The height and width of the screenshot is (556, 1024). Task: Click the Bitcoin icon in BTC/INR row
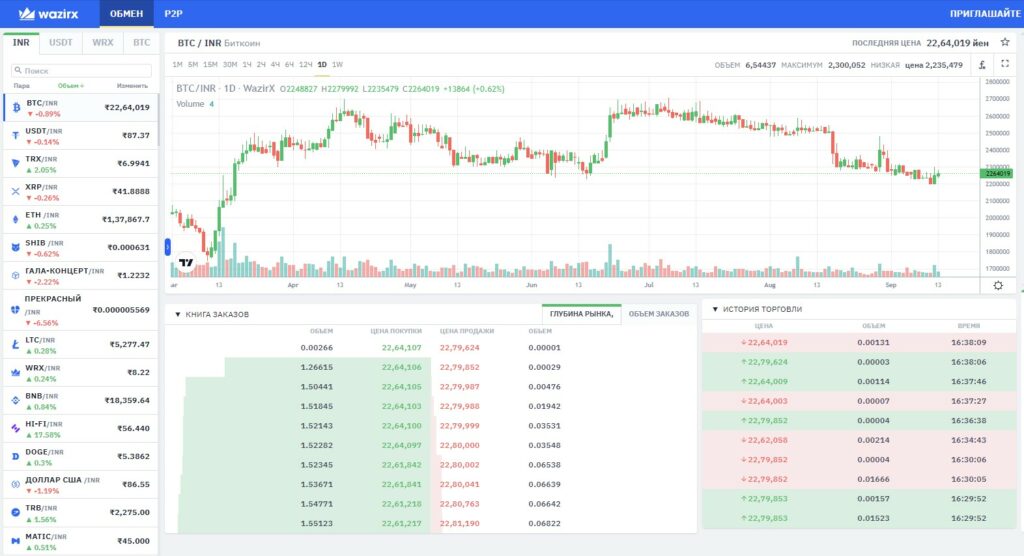coord(16,108)
